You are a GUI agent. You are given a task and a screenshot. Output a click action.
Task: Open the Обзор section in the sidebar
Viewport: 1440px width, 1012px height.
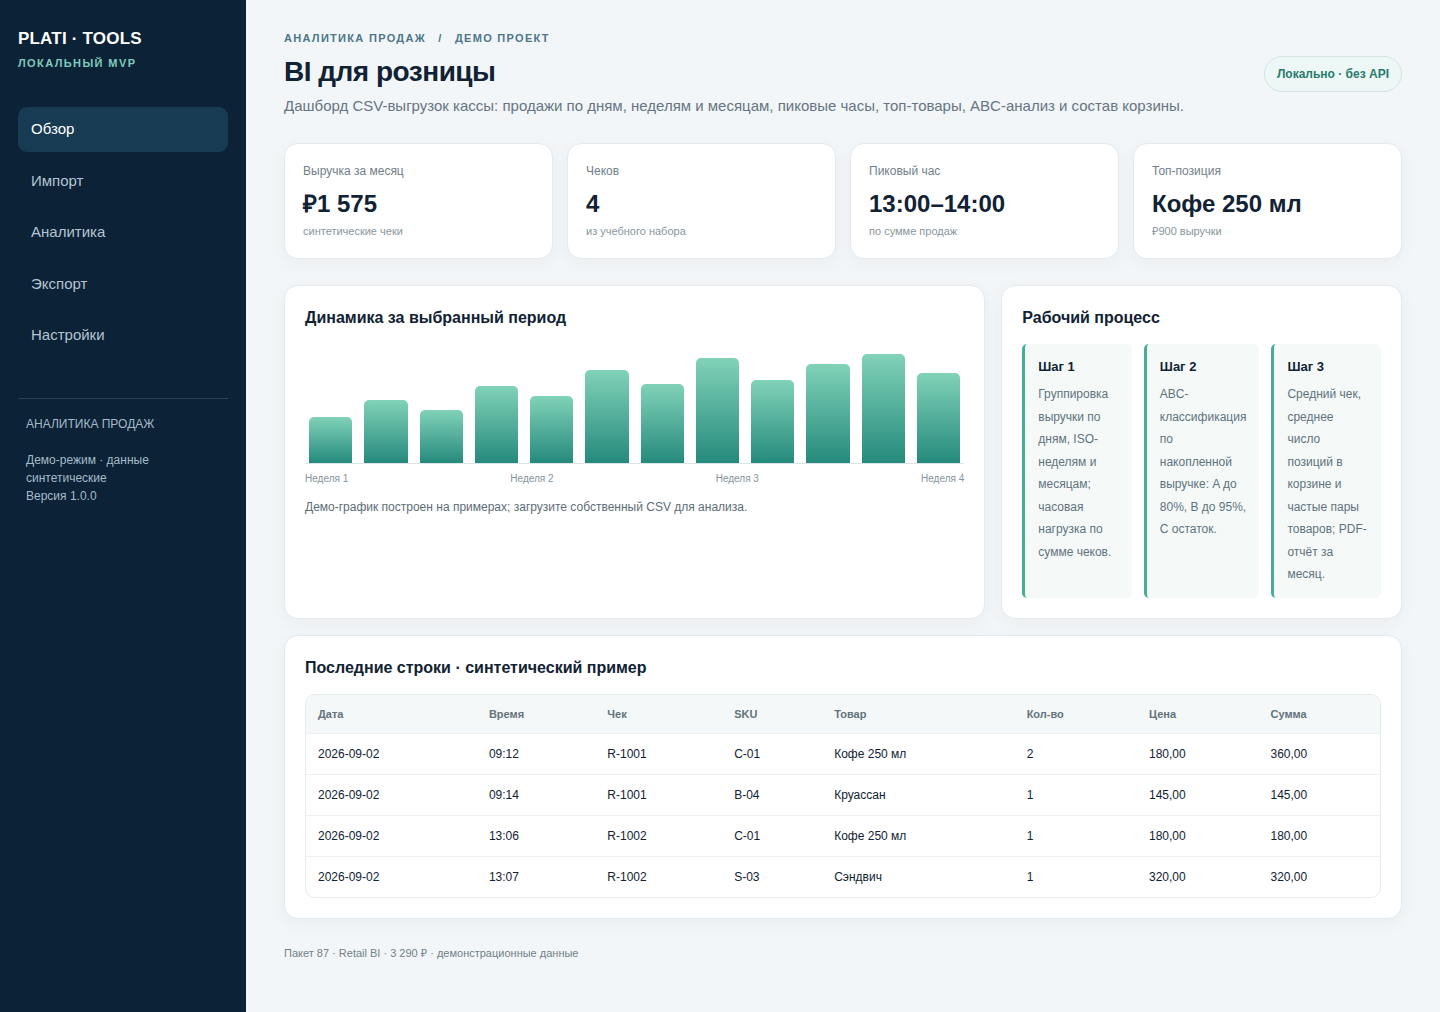point(123,129)
